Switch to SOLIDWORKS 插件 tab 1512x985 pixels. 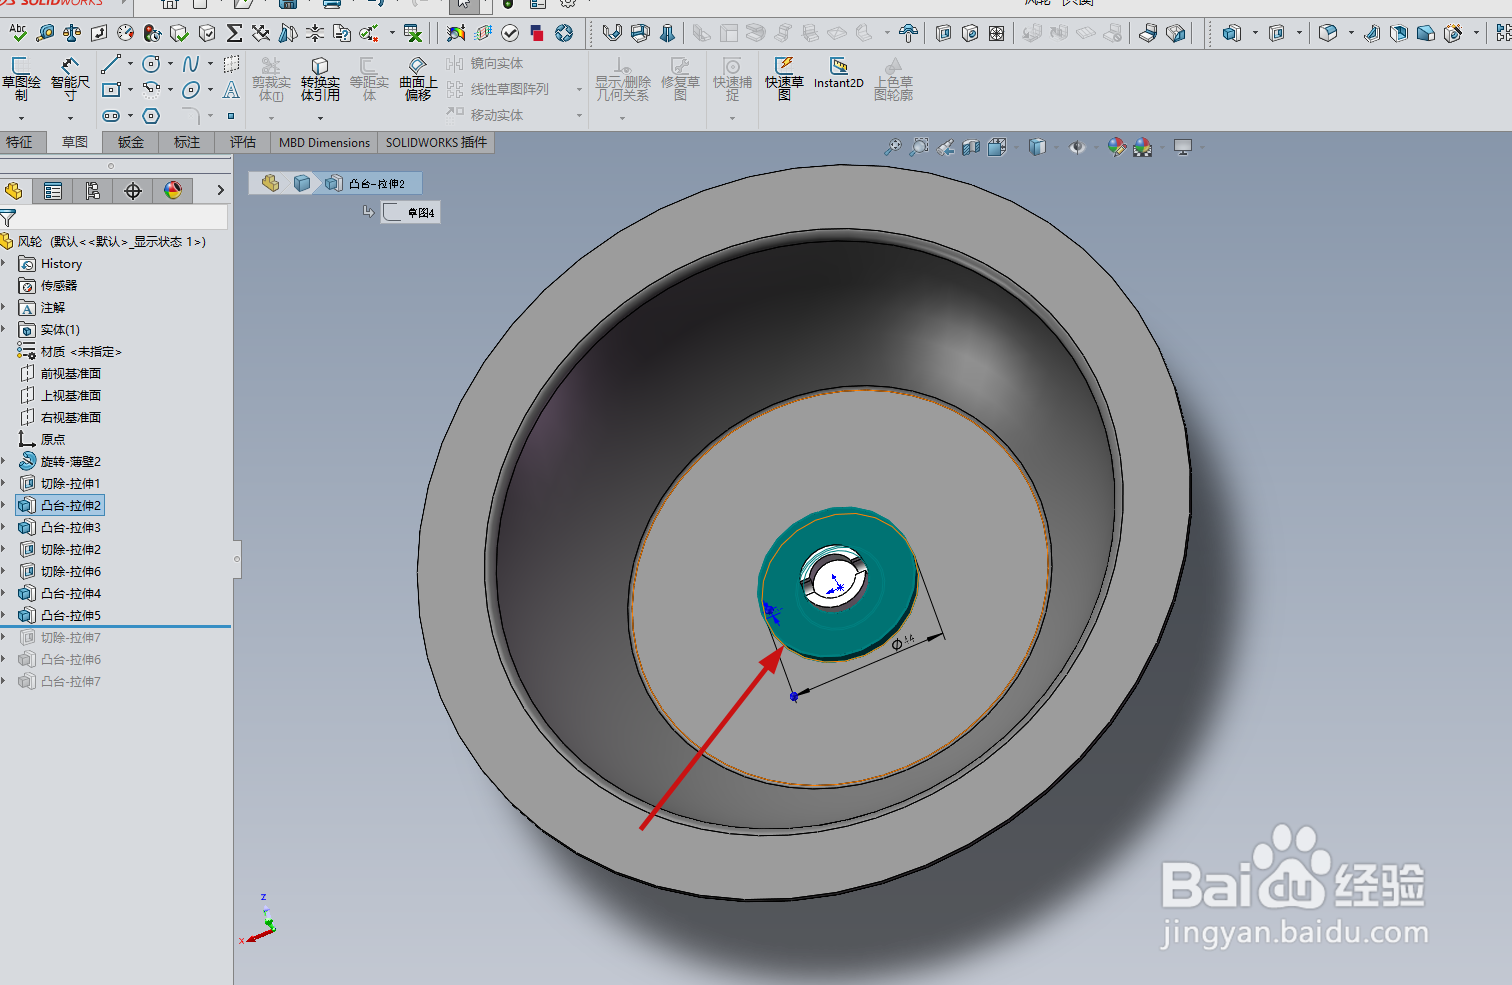(x=436, y=142)
